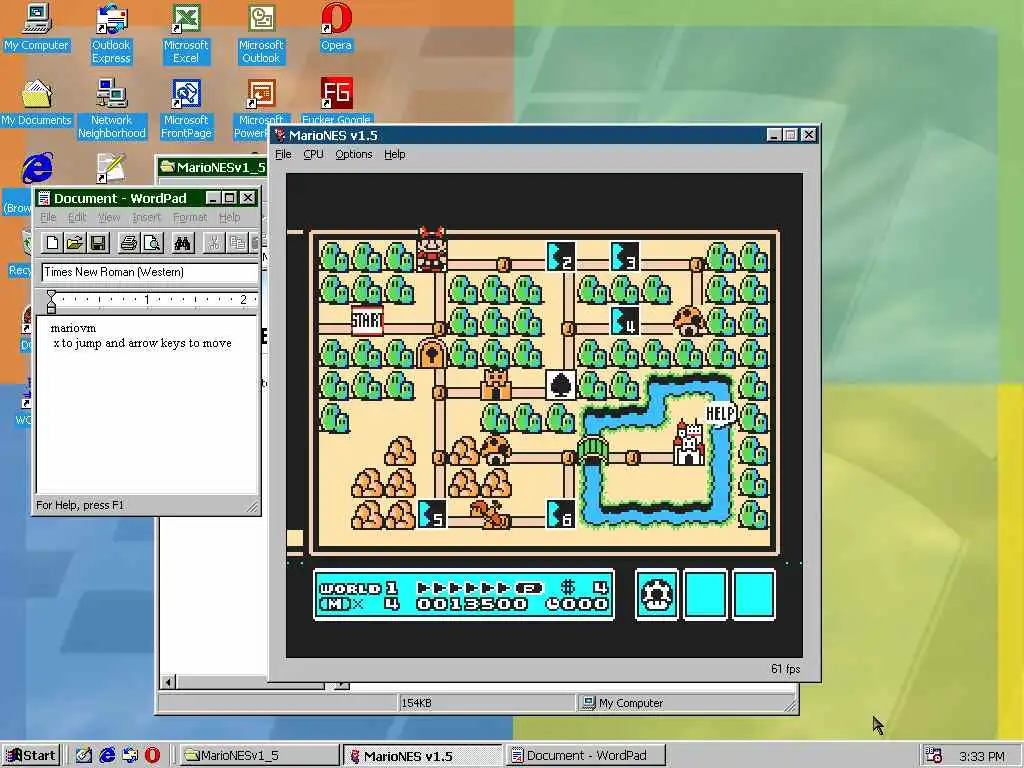Select the Microsoft PowerPoint desktop shortcut

click(x=261, y=101)
